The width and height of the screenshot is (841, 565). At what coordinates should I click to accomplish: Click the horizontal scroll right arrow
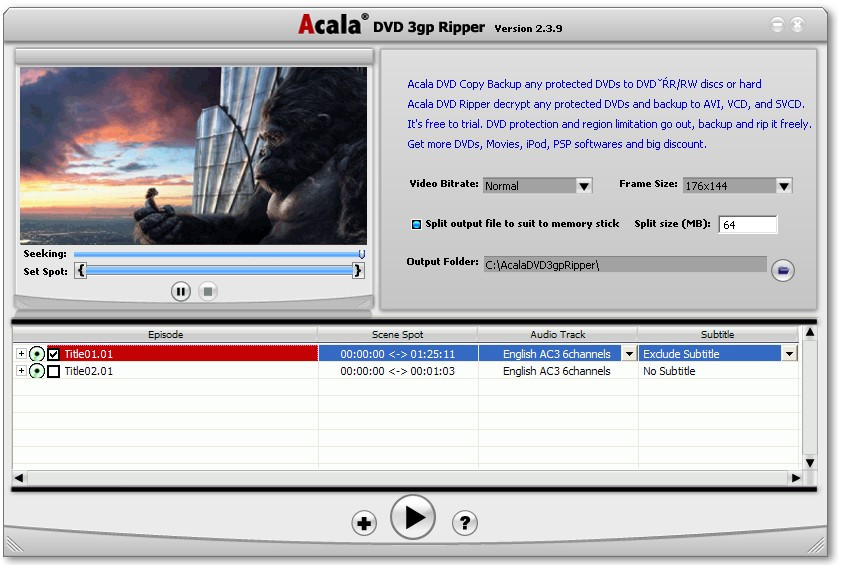pyautogui.click(x=796, y=478)
